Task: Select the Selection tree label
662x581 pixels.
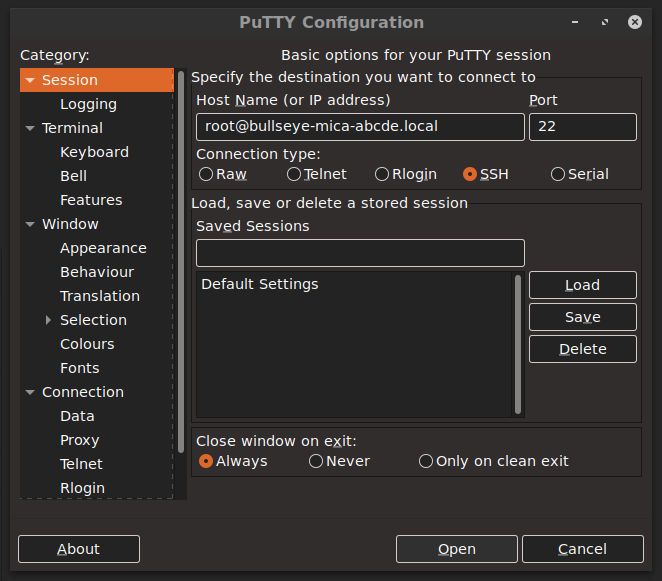Action: [x=93, y=320]
